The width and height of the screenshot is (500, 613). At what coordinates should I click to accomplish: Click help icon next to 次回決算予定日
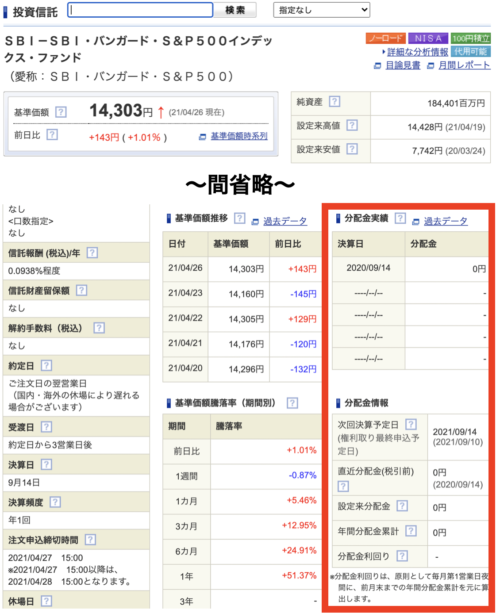point(410,424)
